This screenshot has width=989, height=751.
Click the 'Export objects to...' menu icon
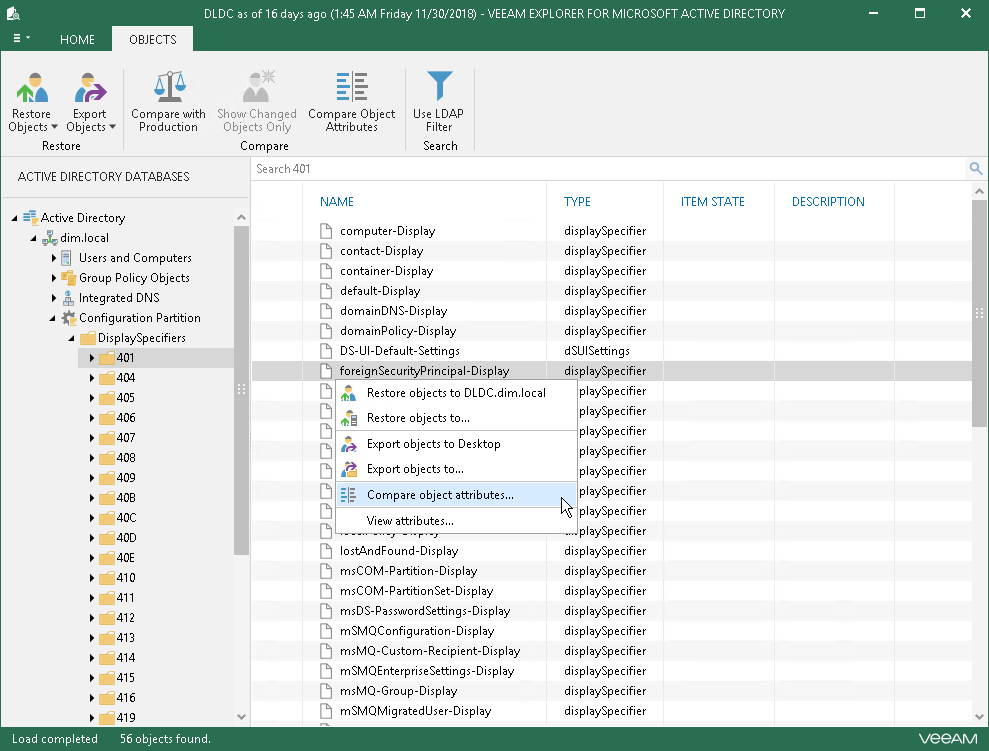(349, 469)
